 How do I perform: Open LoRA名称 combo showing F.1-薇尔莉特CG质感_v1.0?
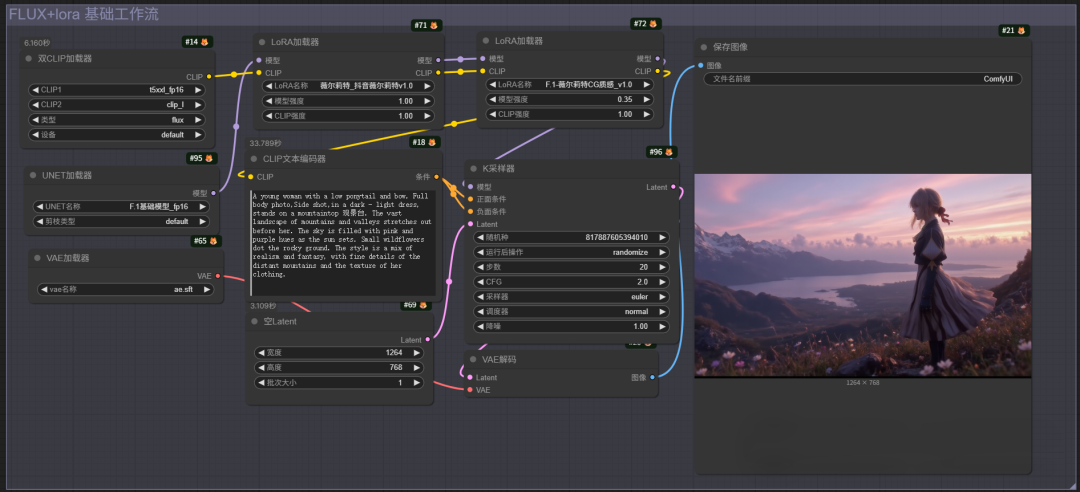coord(570,85)
